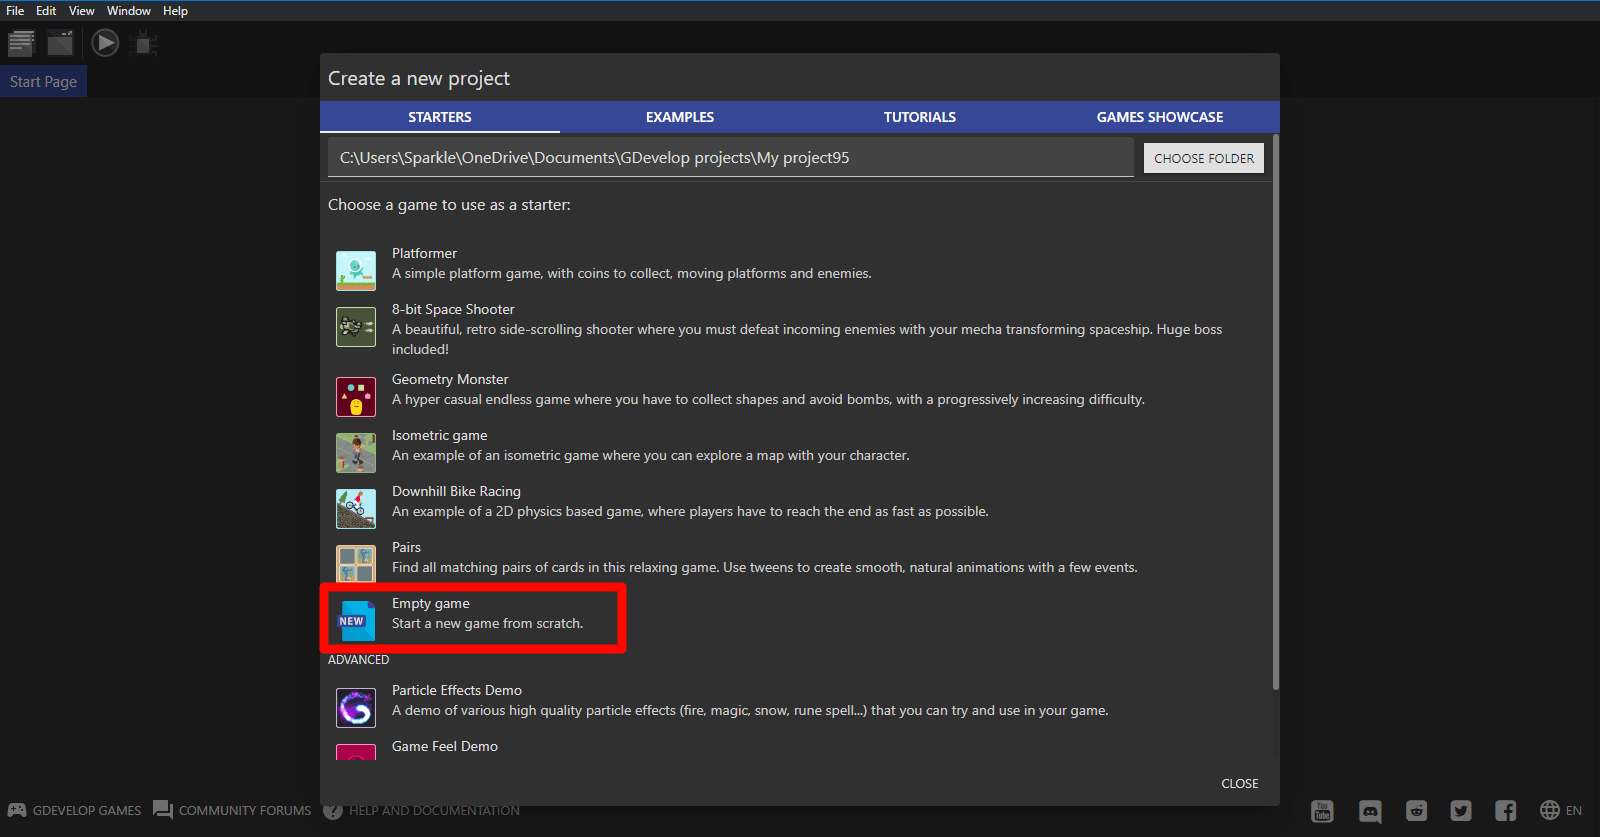Pick the Geometry Monster starter icon
1600x837 pixels.
click(x=356, y=396)
